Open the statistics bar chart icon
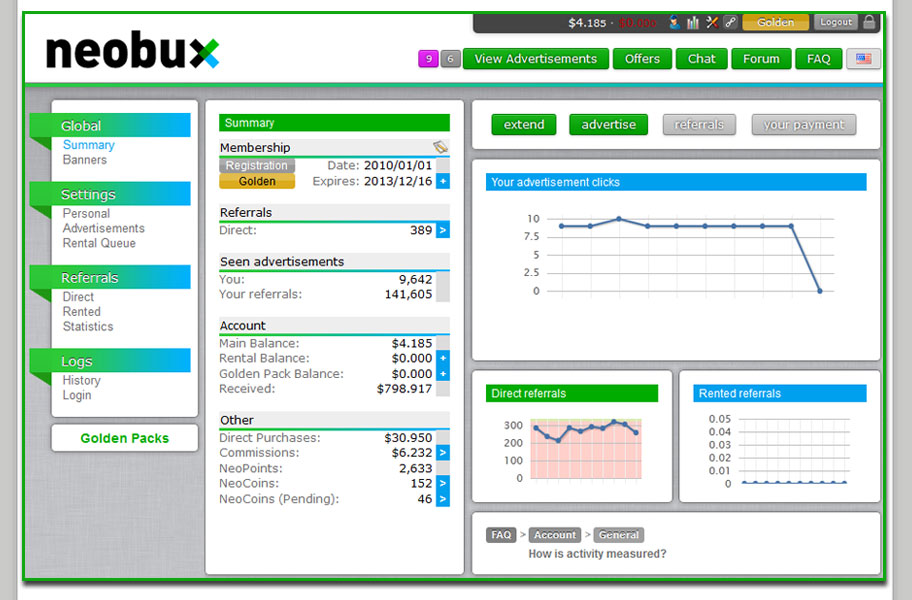This screenshot has width=912, height=600. coord(693,23)
